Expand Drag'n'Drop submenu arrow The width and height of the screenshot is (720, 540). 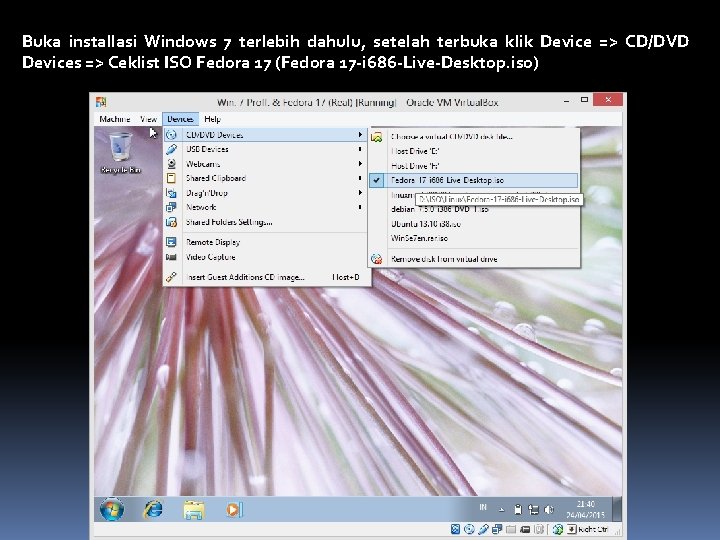[360, 193]
